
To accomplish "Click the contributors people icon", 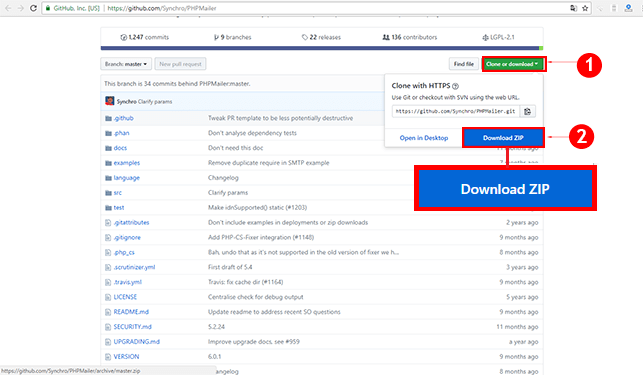I will coord(386,37).
